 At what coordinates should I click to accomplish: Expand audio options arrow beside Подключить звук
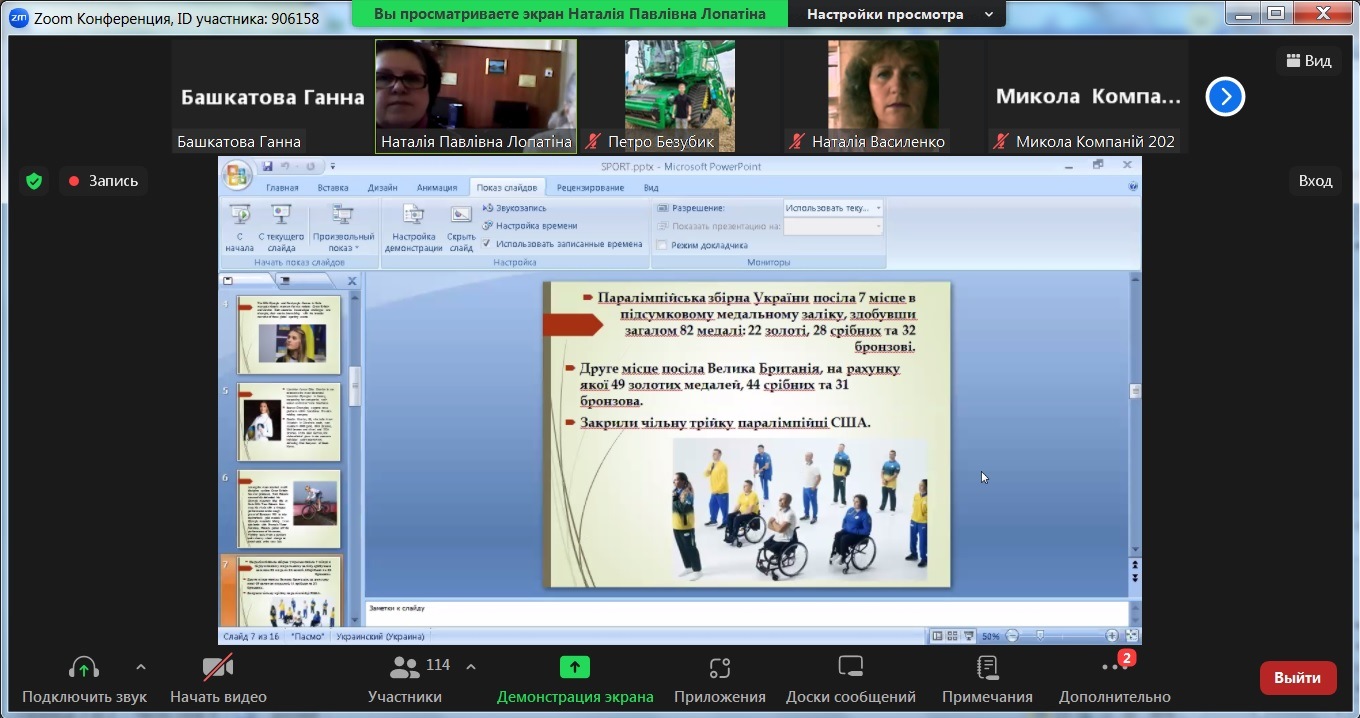click(x=141, y=667)
